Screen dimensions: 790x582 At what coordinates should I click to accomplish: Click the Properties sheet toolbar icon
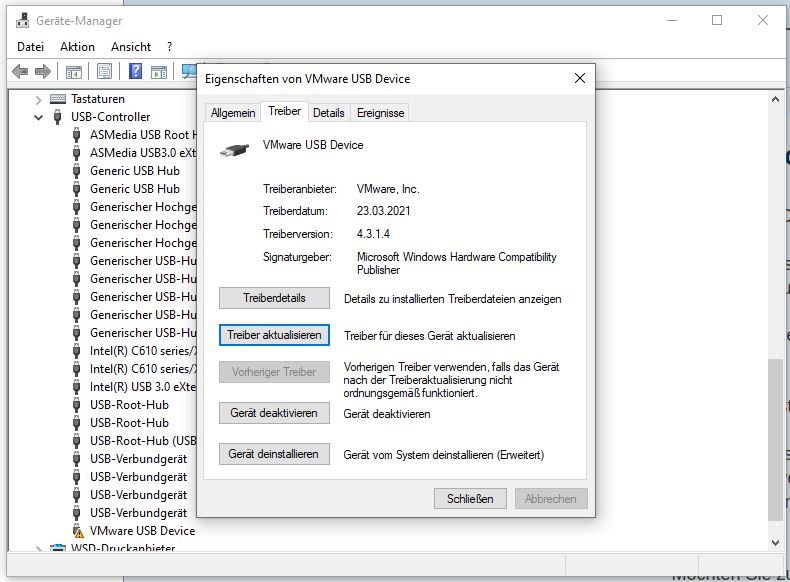click(104, 71)
